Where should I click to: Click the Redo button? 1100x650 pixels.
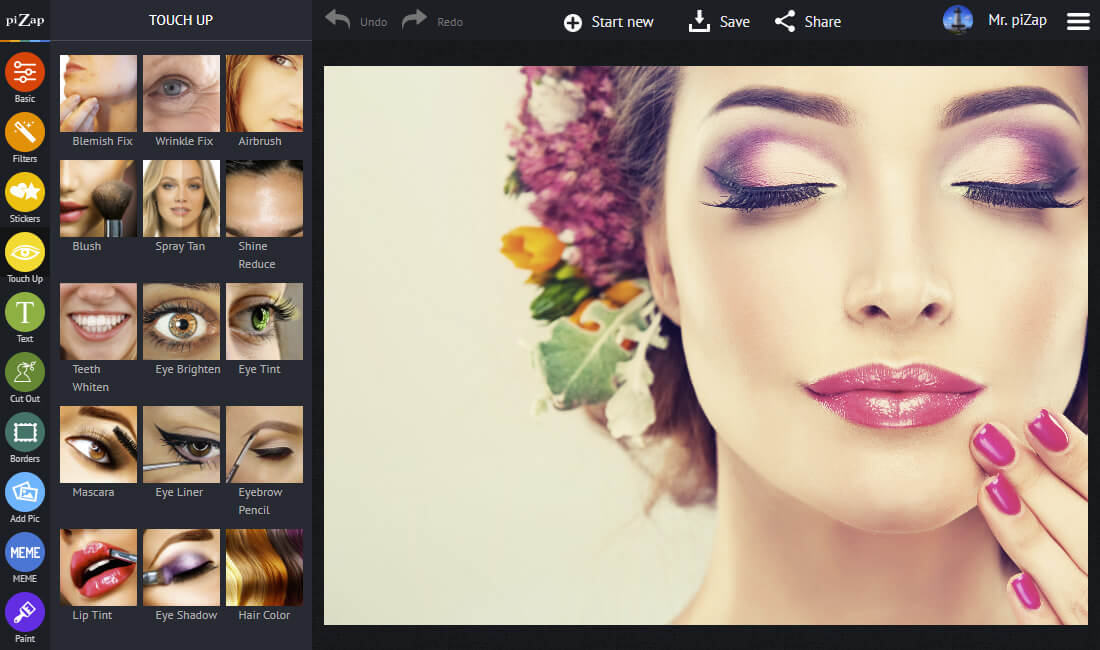click(432, 21)
